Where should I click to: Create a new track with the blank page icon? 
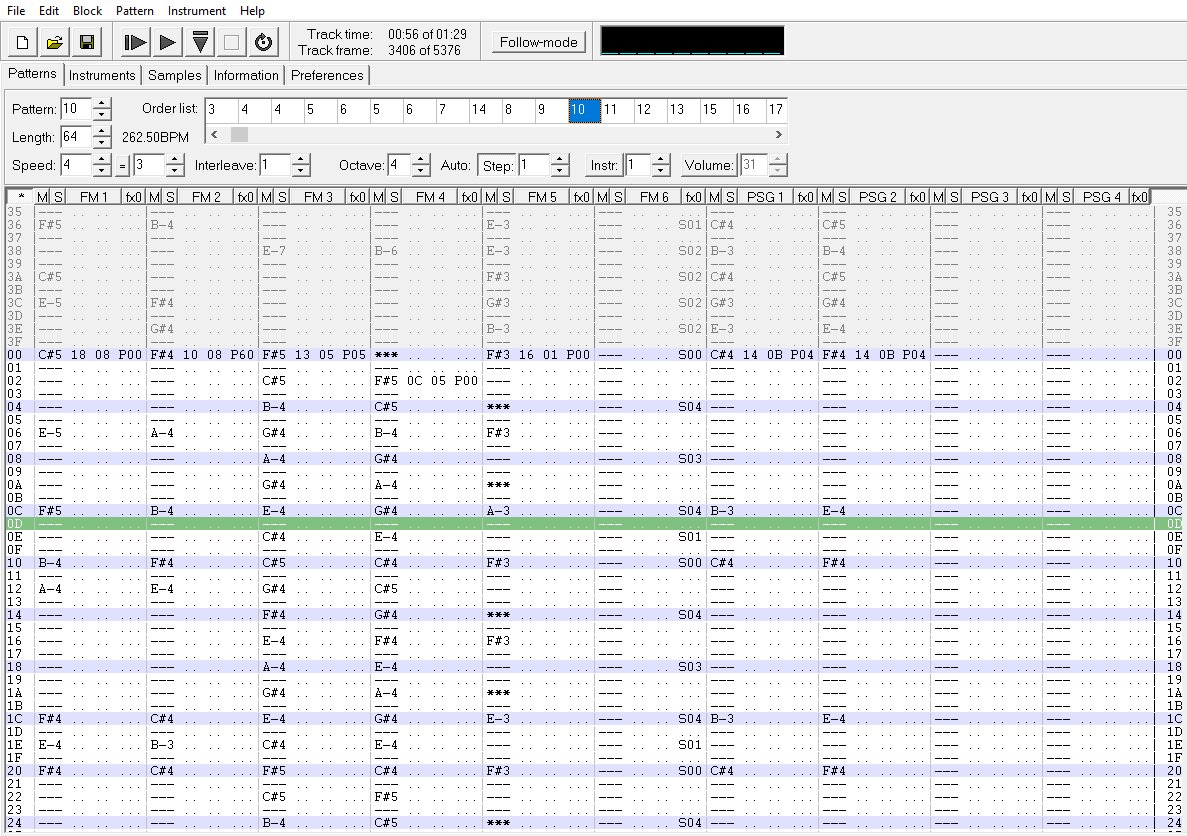click(23, 42)
